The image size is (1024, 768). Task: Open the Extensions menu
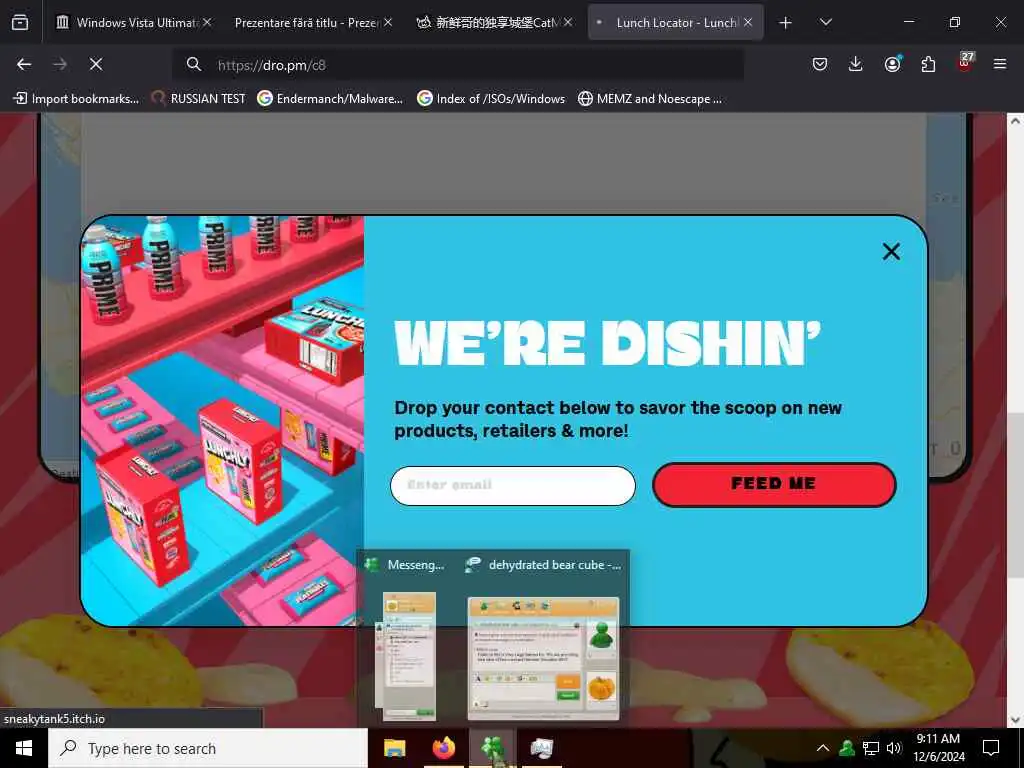pos(928,64)
